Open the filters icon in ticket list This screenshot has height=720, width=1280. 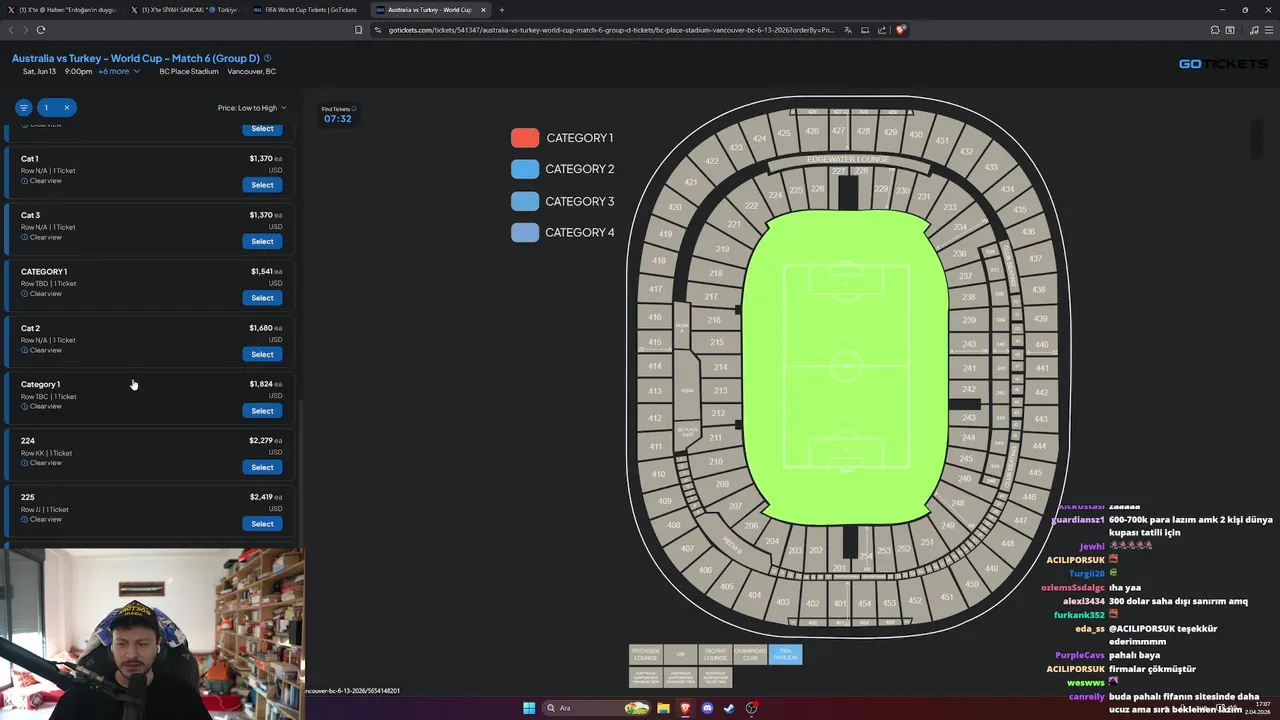click(x=24, y=107)
